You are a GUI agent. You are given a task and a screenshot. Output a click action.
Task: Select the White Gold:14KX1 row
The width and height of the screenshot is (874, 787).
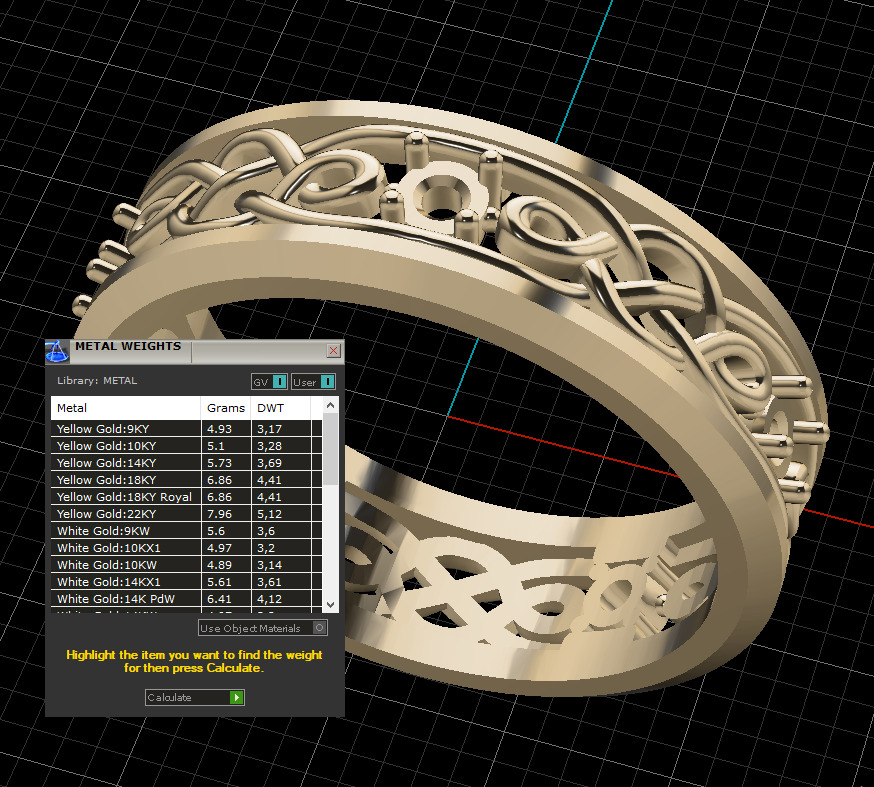click(186, 582)
